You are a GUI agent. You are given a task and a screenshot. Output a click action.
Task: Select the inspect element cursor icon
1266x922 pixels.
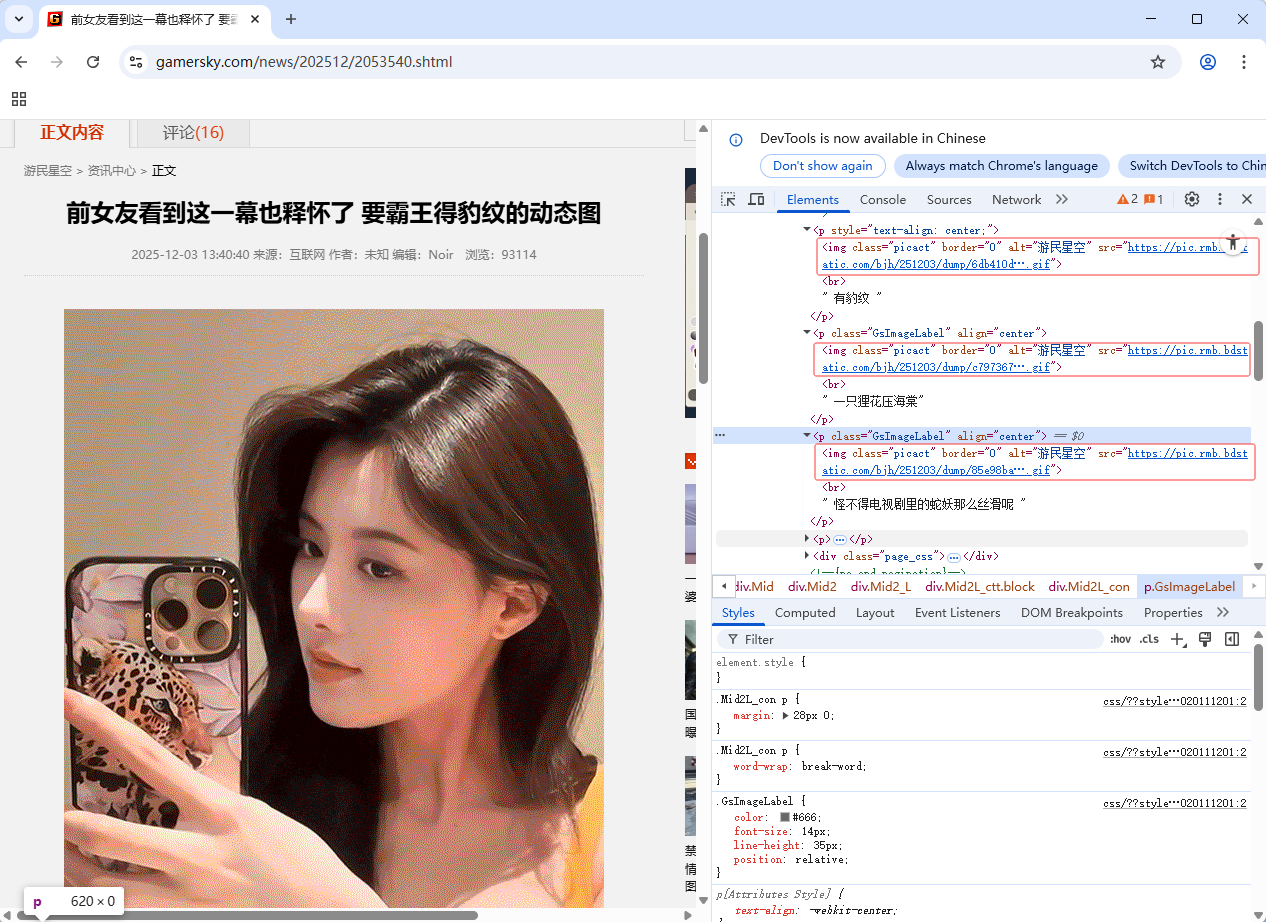pyautogui.click(x=728, y=199)
